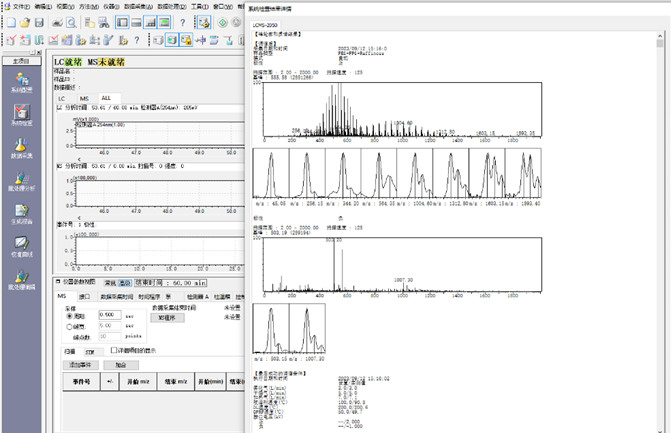The width and height of the screenshot is (671, 433).
Task: Toggle the green instrument monitor icon
Action: point(164,22)
